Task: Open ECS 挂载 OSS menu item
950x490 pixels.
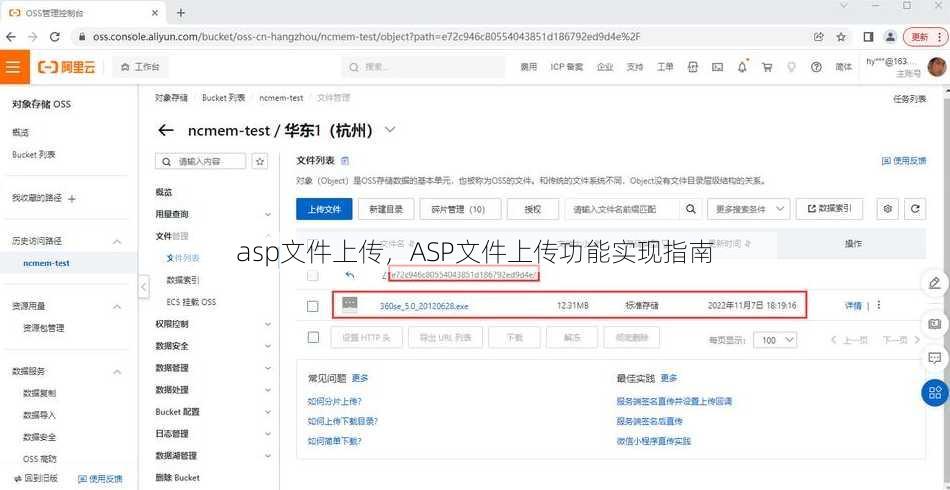Action: pyautogui.click(x=191, y=302)
